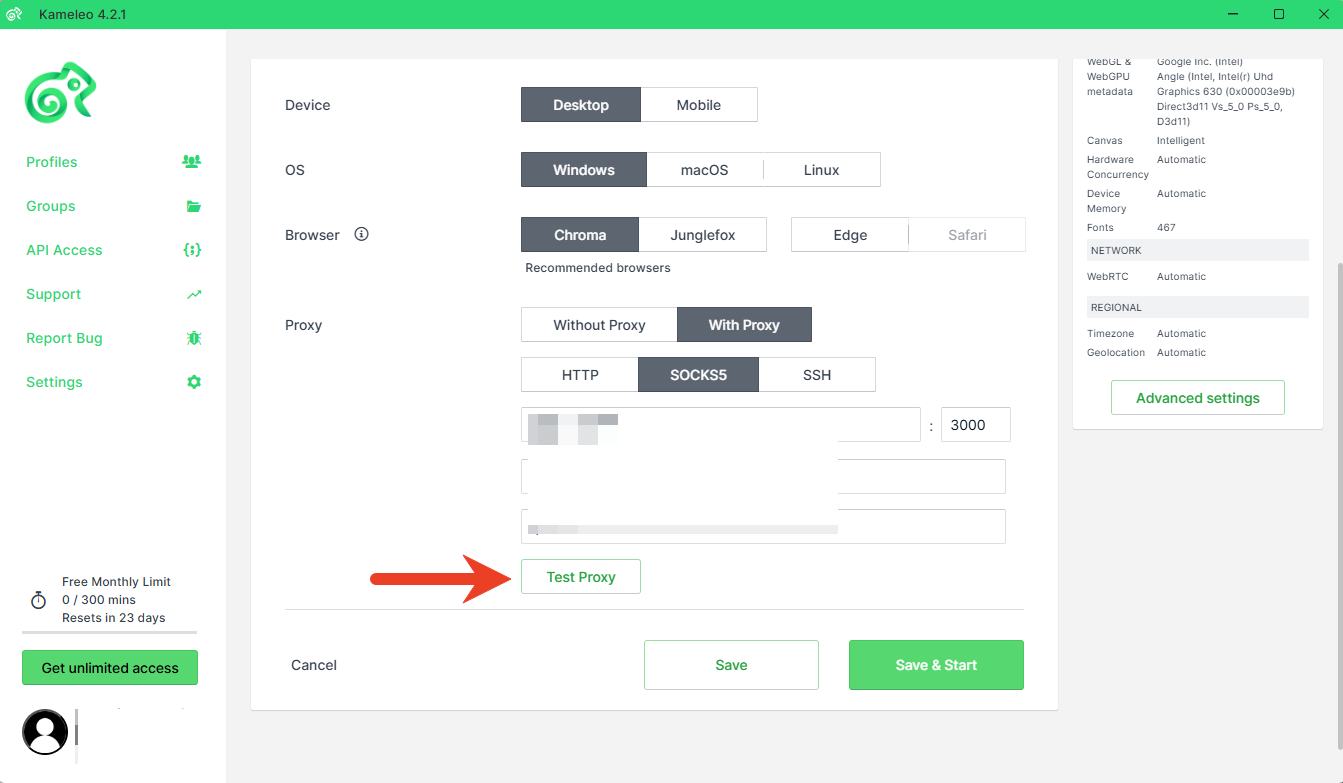Switch proxy type to HTTP
This screenshot has width=1343, height=783.
(580, 375)
